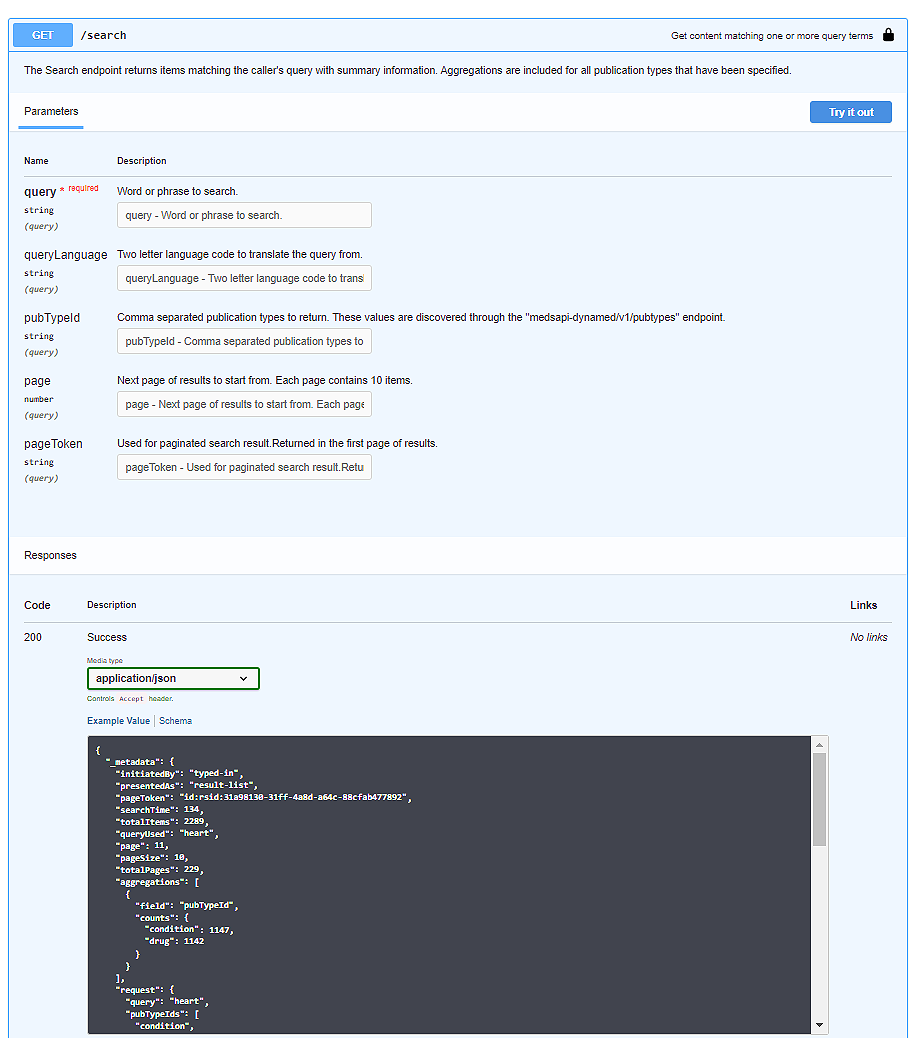Click the pageToken input field
Screen dimensions: 920x1060
tap(244, 467)
